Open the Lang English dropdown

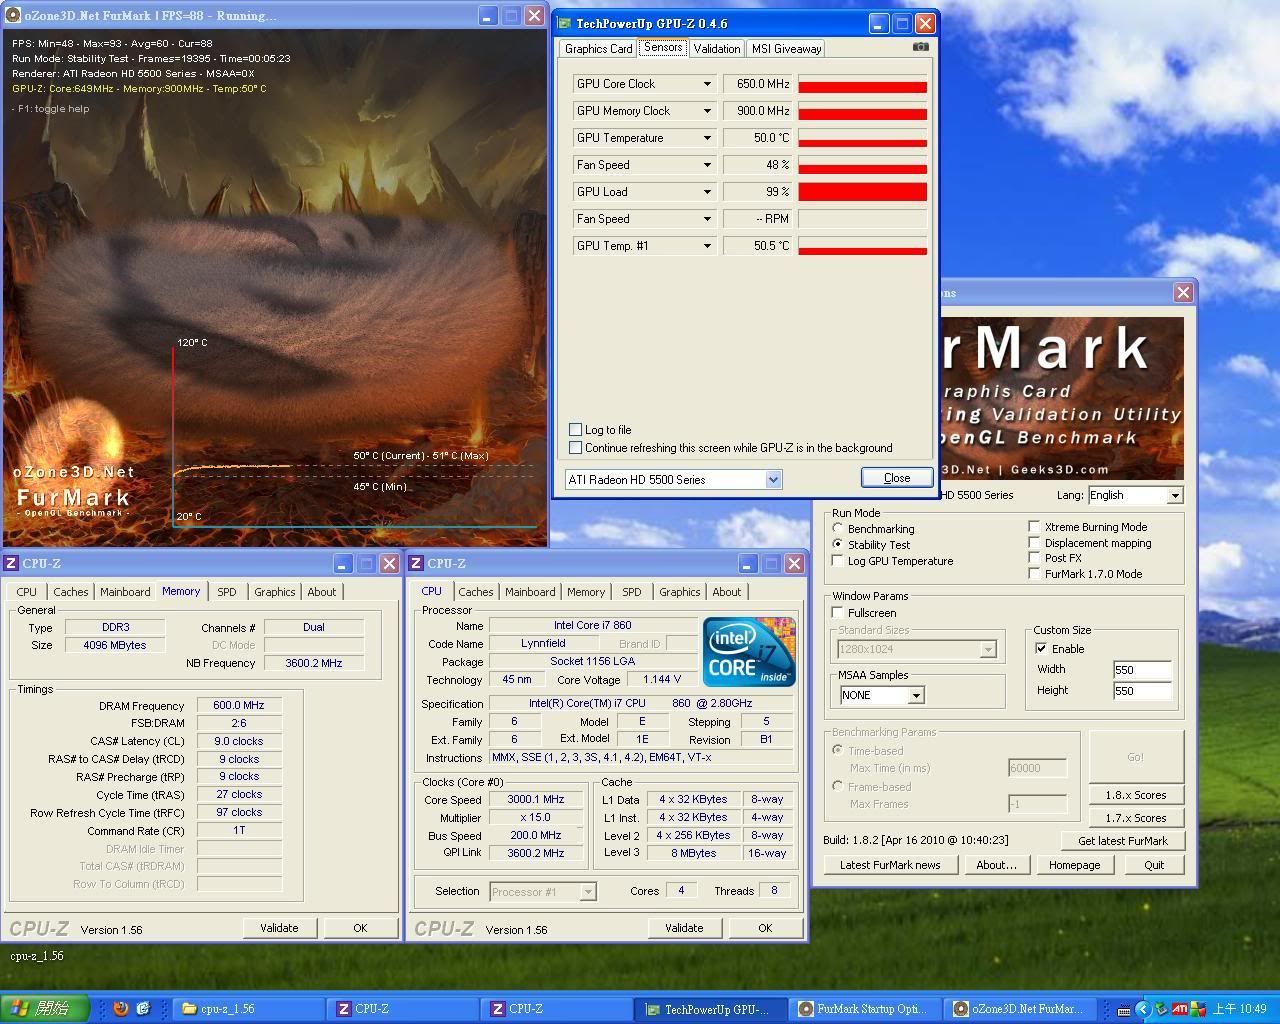click(x=1135, y=495)
